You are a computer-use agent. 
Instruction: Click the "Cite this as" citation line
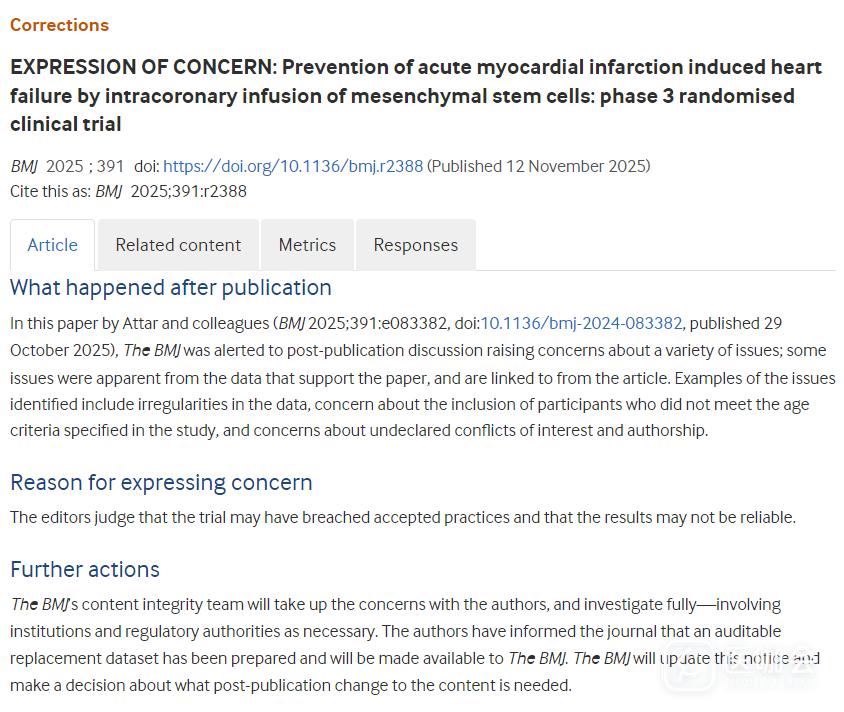pos(128,191)
